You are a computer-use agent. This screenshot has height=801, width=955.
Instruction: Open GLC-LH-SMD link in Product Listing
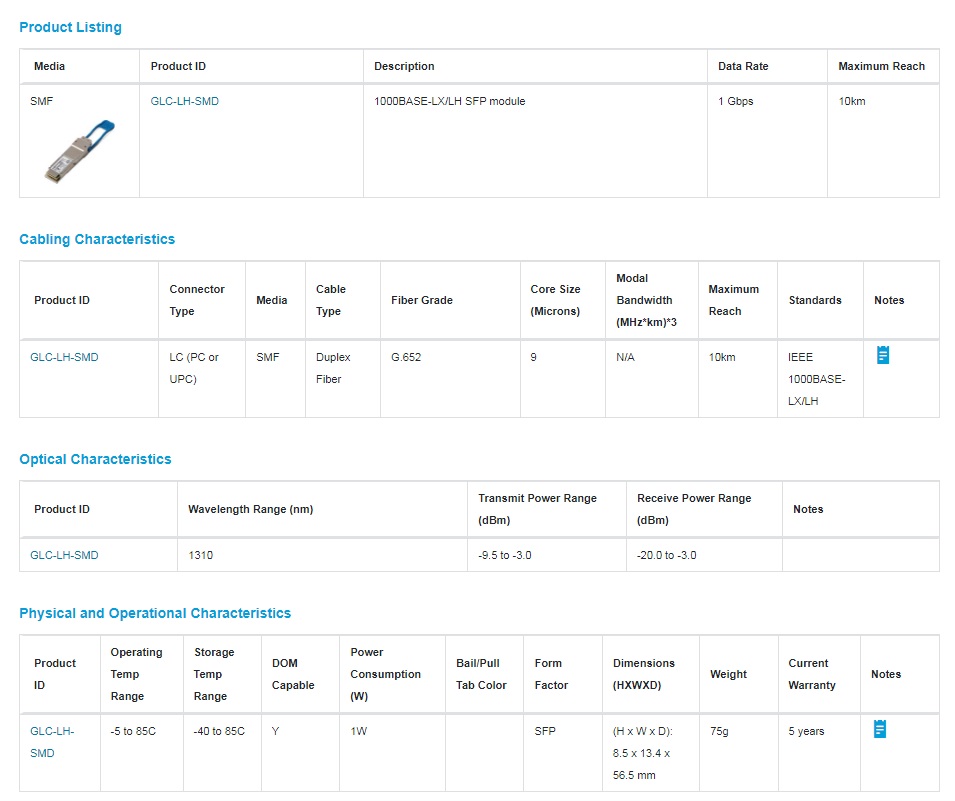click(x=184, y=101)
